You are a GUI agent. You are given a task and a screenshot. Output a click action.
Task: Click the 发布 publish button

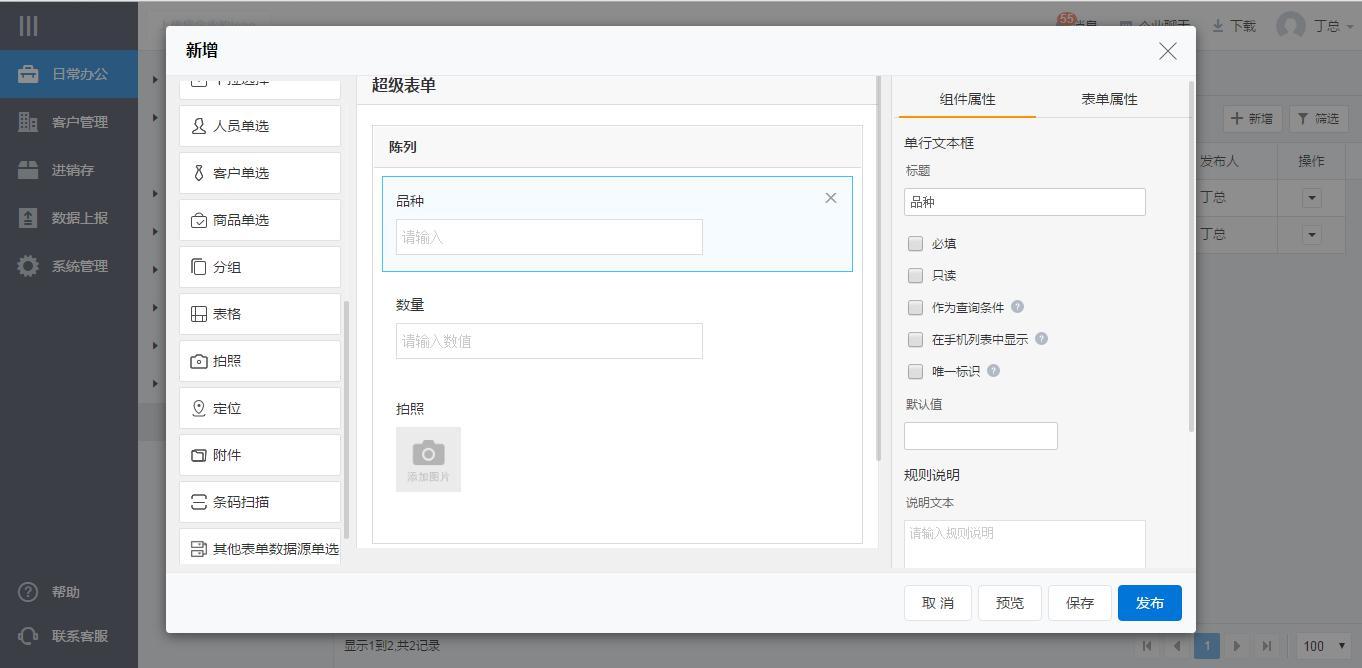pyautogui.click(x=1149, y=603)
